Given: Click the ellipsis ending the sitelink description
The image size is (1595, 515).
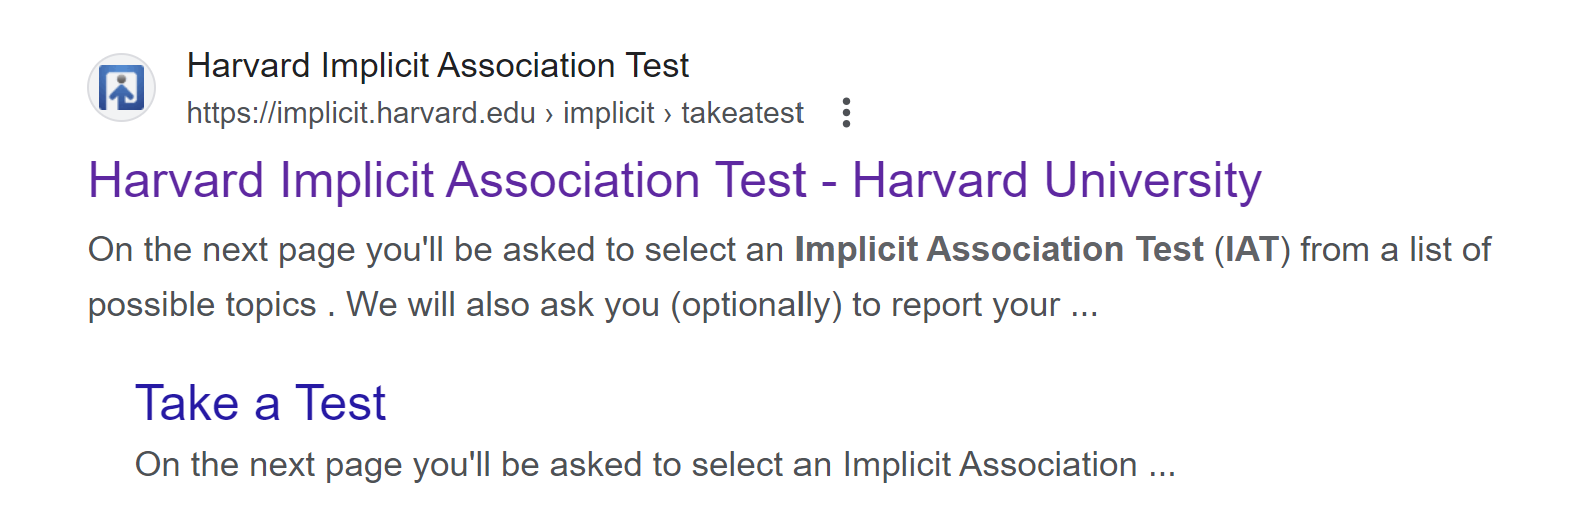Looking at the screenshot, I should pyautogui.click(x=1161, y=465).
